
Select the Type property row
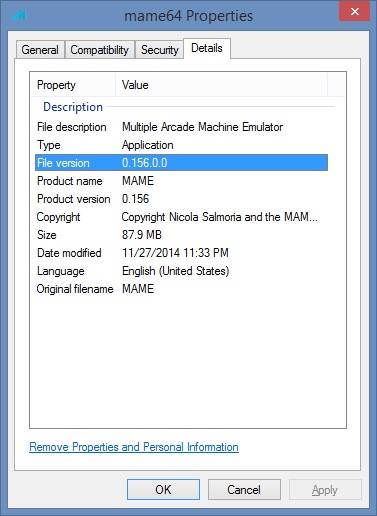(181, 145)
